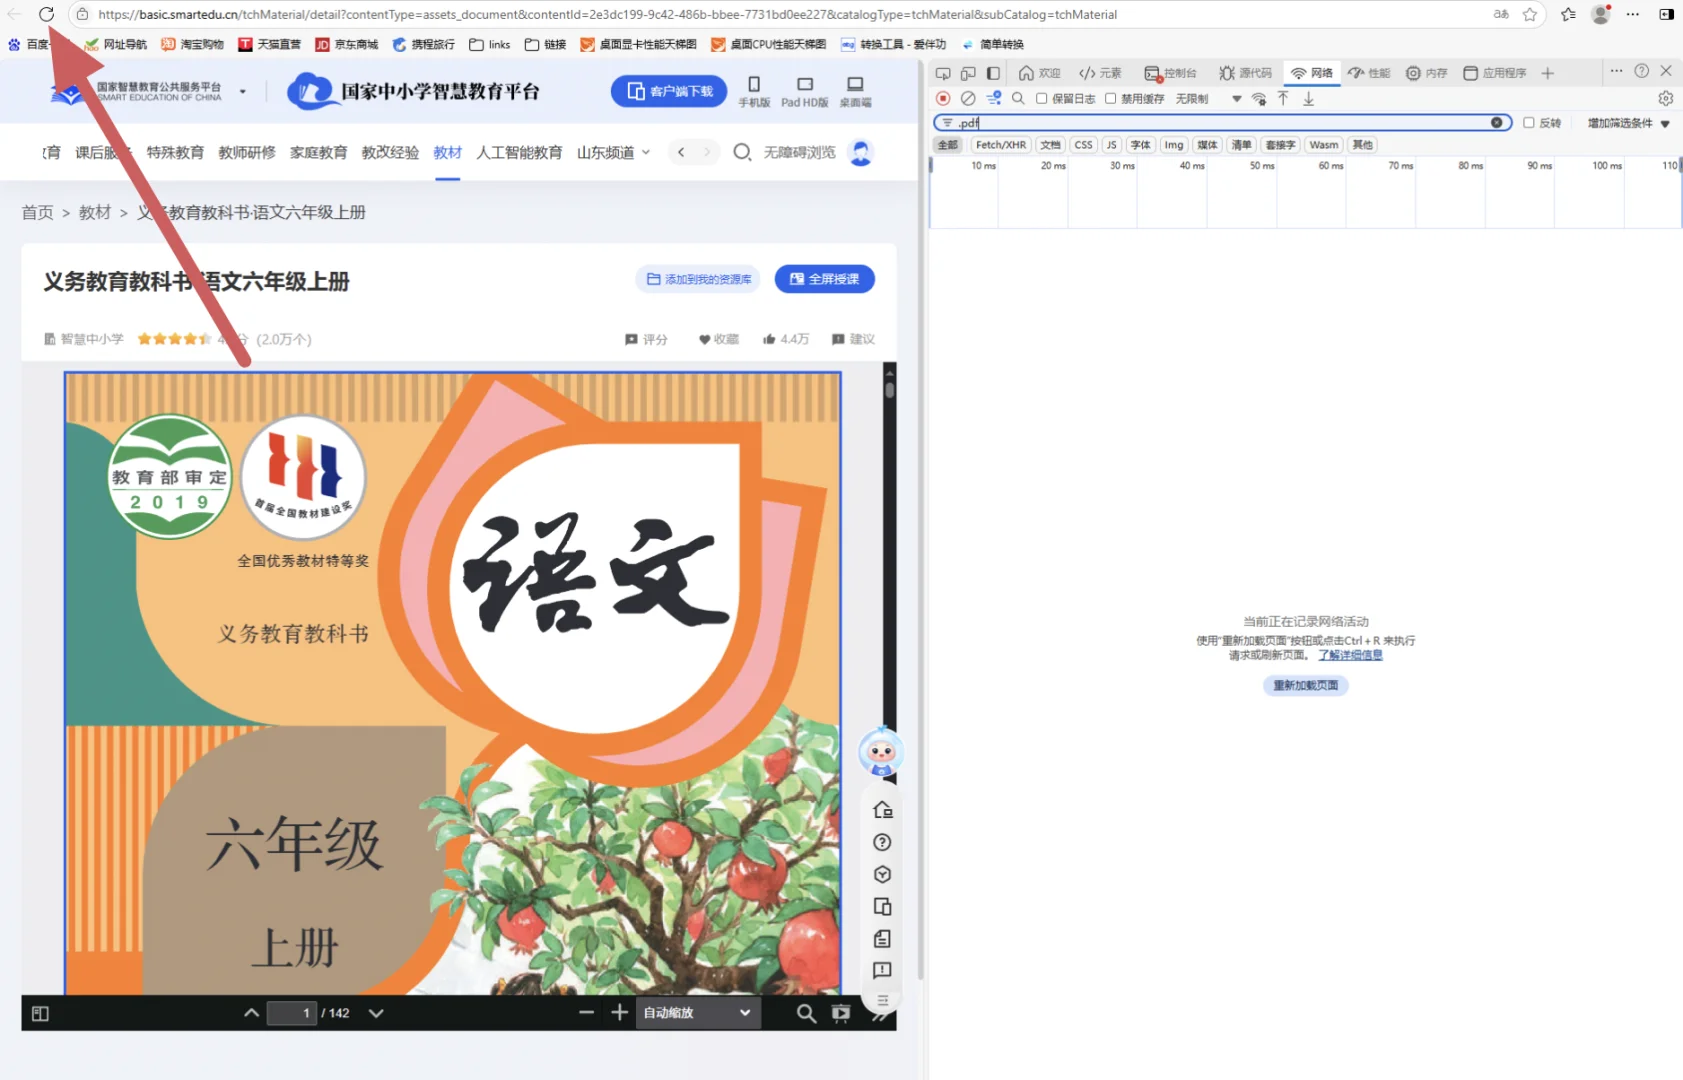The image size is (1683, 1080).
Task: Click 客户端下载 button
Action: [x=669, y=91]
